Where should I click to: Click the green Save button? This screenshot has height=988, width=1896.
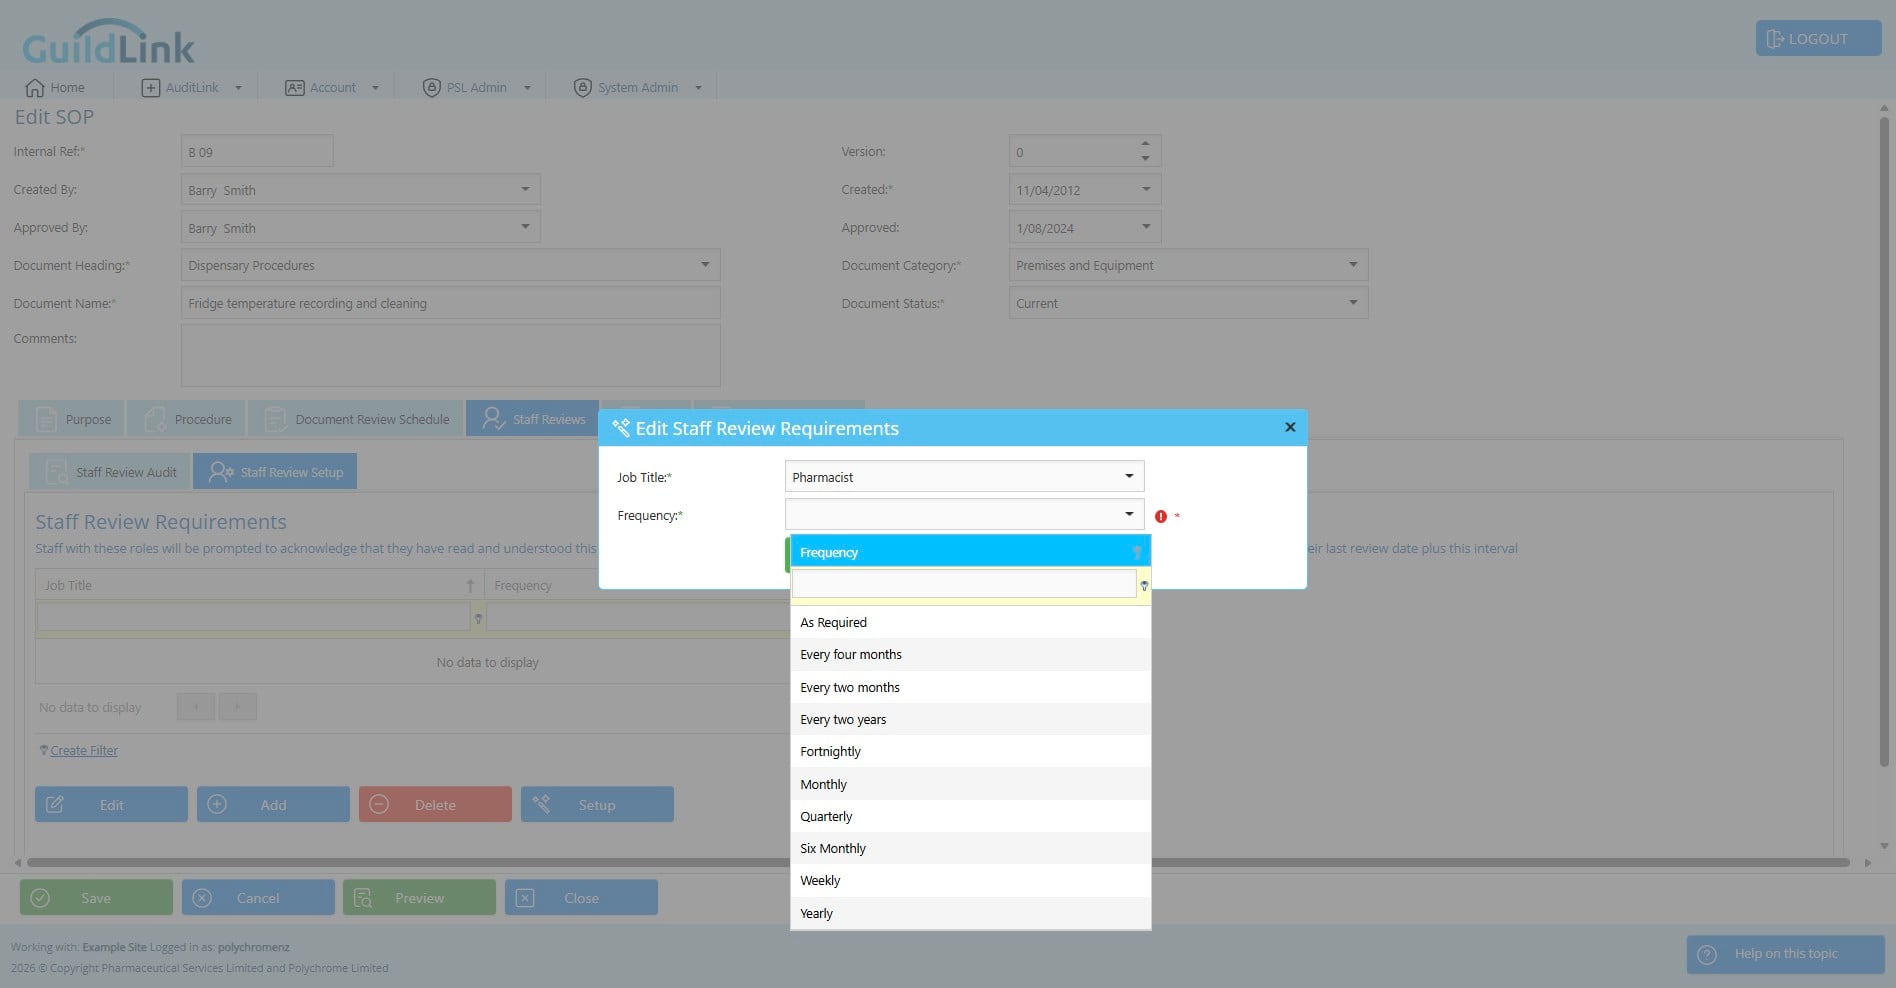(96, 897)
